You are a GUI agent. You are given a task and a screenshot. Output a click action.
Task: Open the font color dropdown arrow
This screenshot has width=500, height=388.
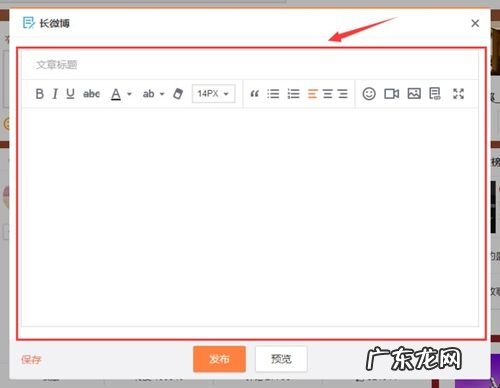129,94
